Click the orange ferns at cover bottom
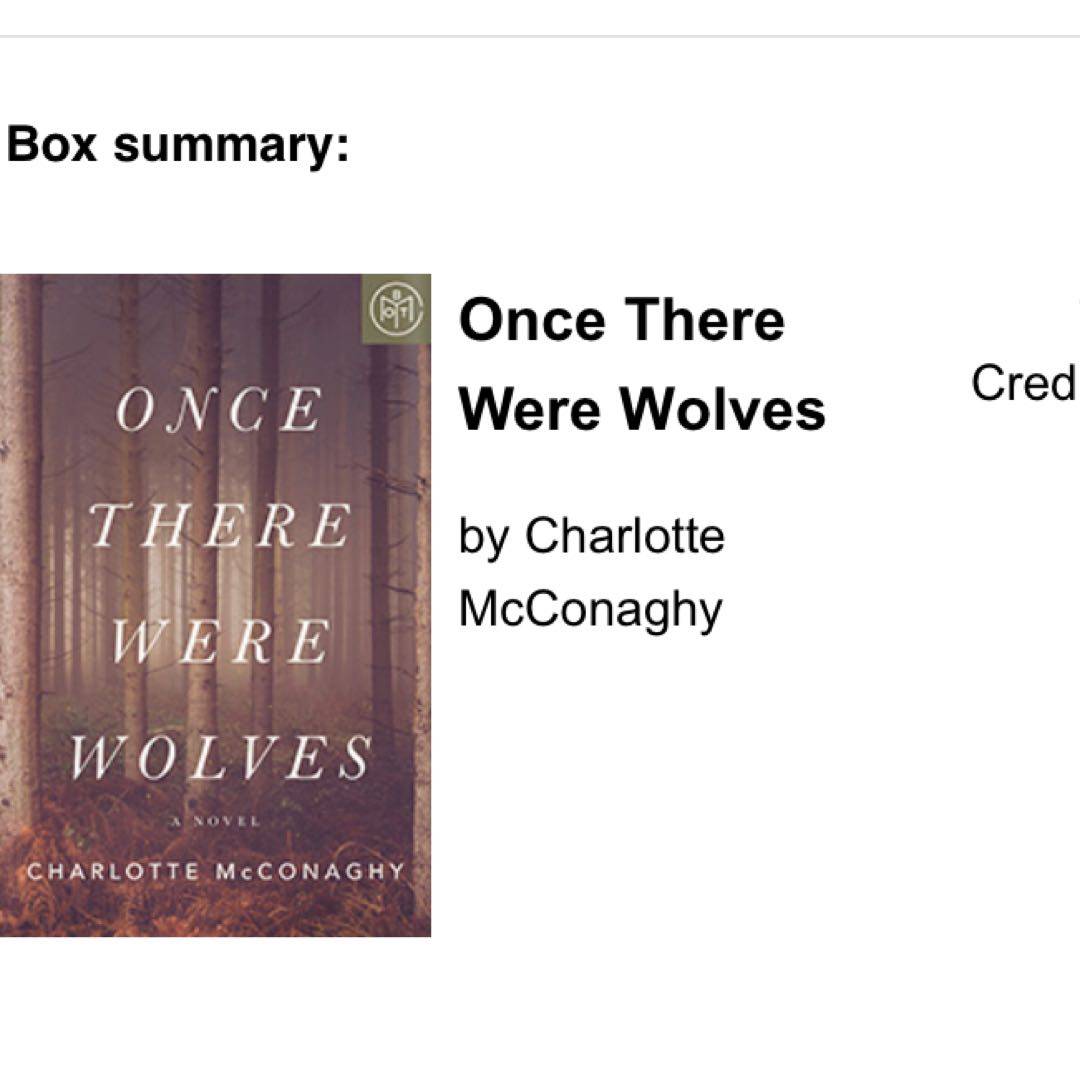The image size is (1080, 1080). (215, 908)
